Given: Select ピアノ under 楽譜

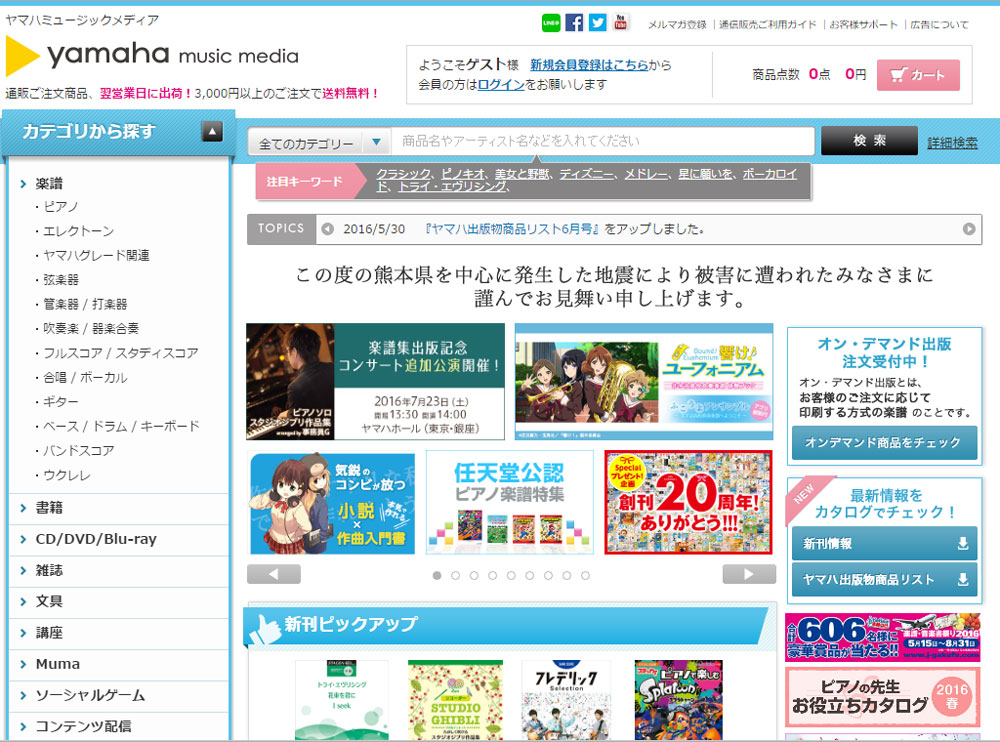Looking at the screenshot, I should tap(60, 207).
